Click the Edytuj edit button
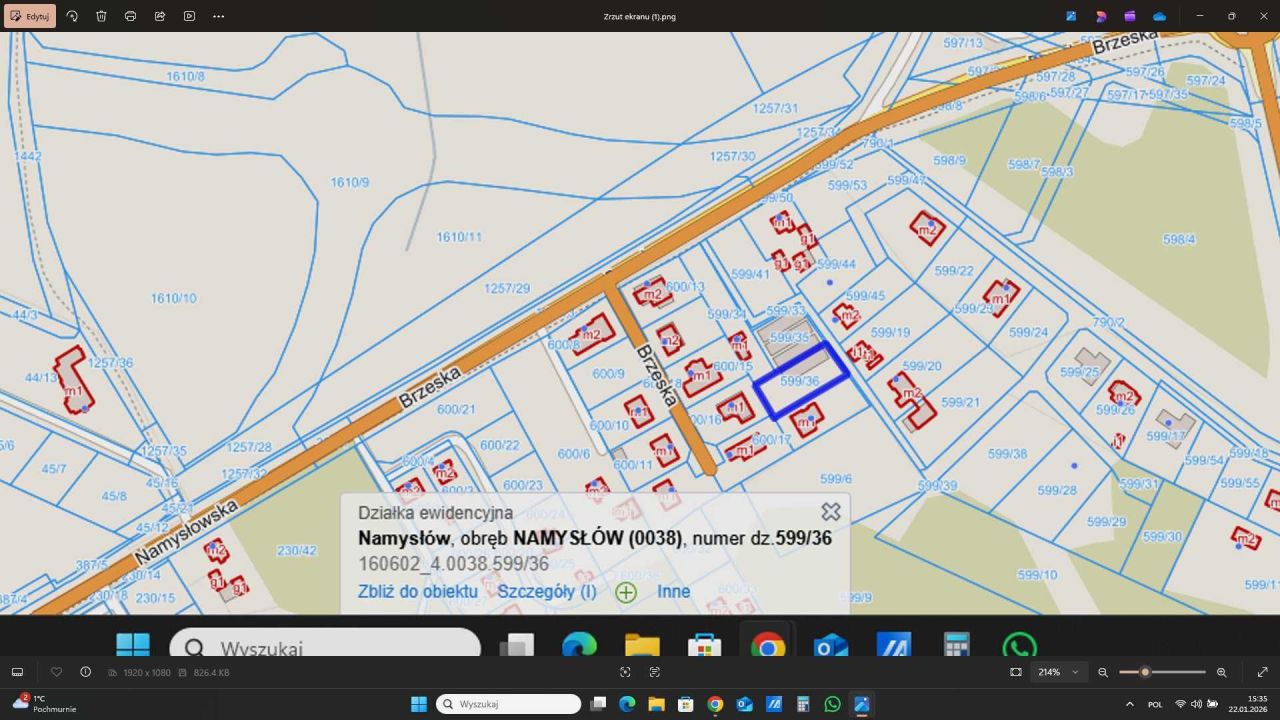Viewport: 1280px width, 720px height. pyautogui.click(x=30, y=16)
